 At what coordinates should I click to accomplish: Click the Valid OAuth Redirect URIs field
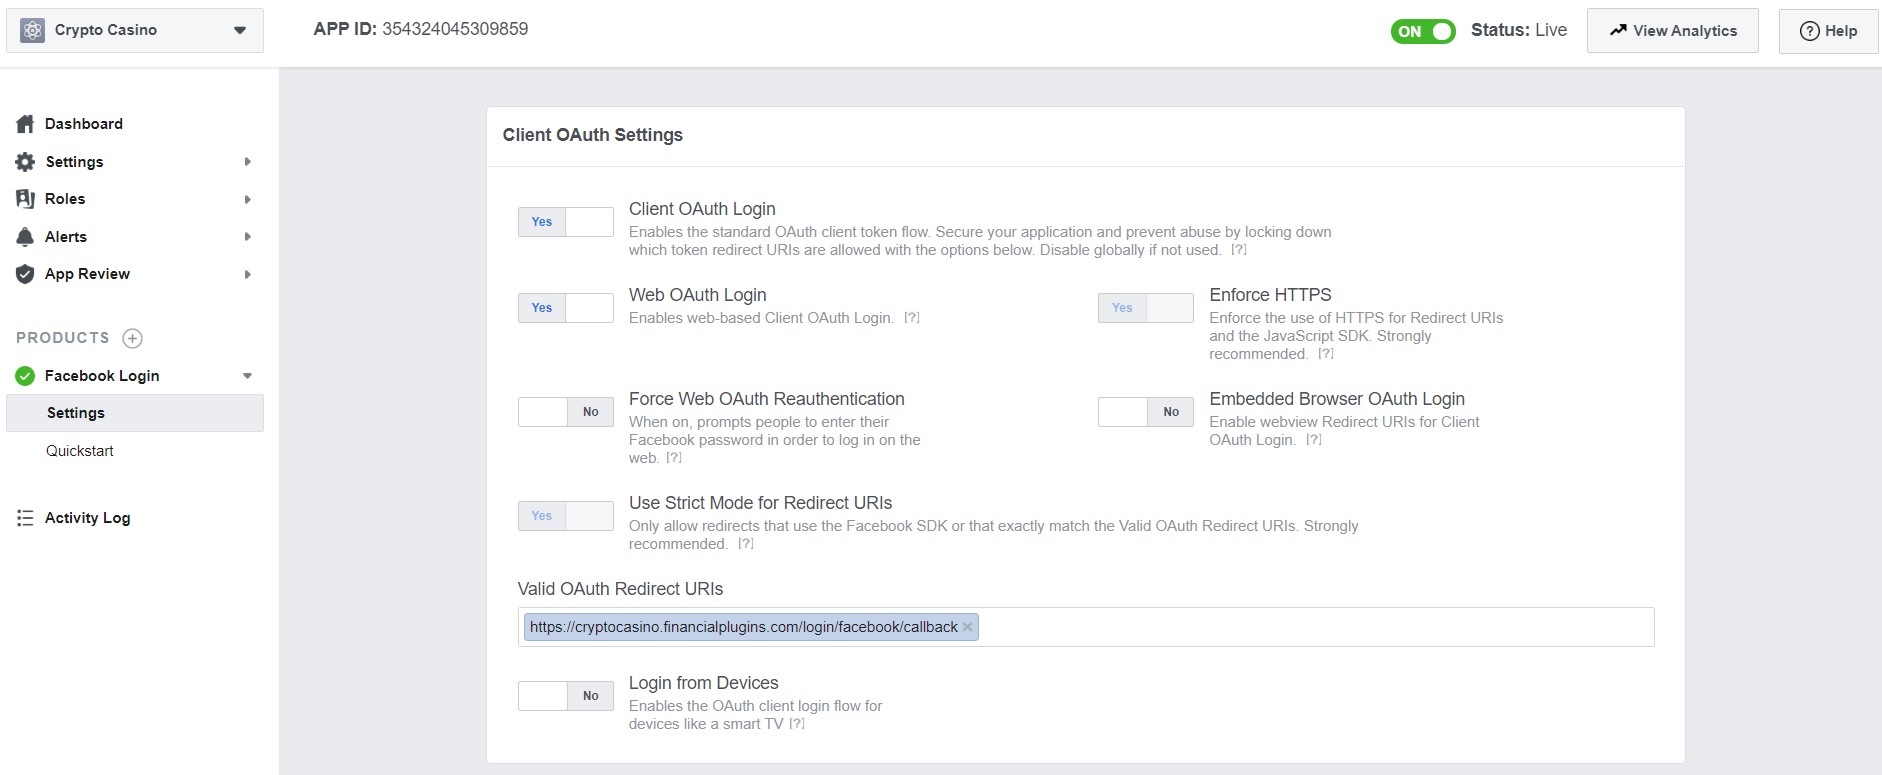[1300, 627]
